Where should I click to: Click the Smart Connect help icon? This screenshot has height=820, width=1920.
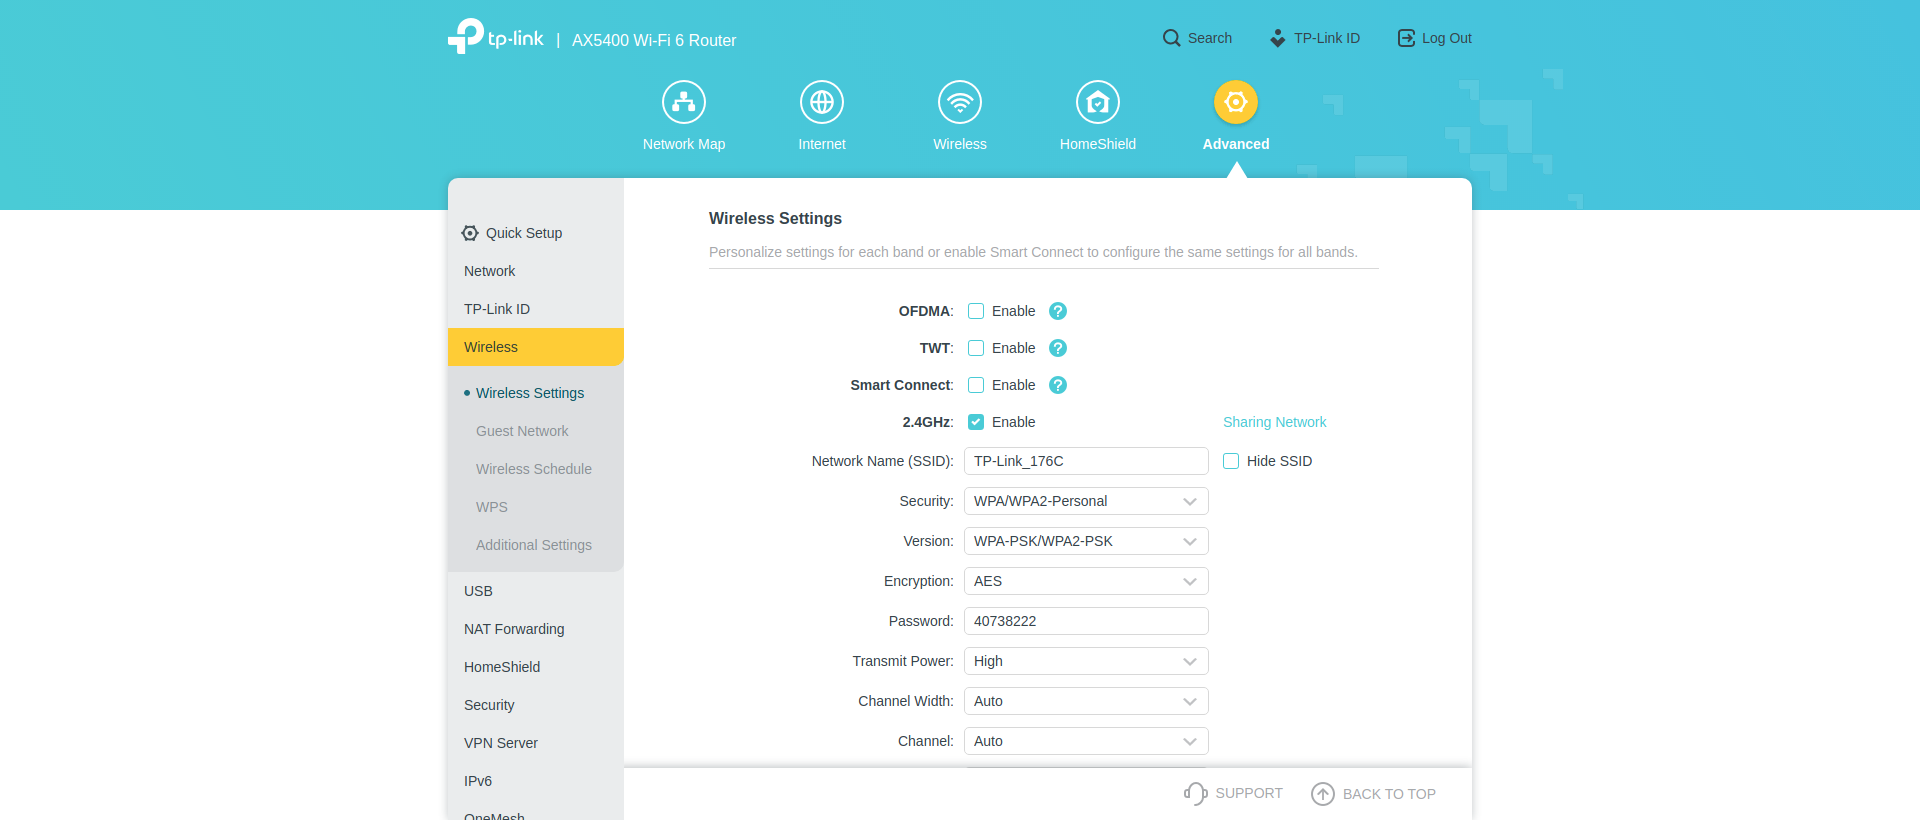(1058, 385)
